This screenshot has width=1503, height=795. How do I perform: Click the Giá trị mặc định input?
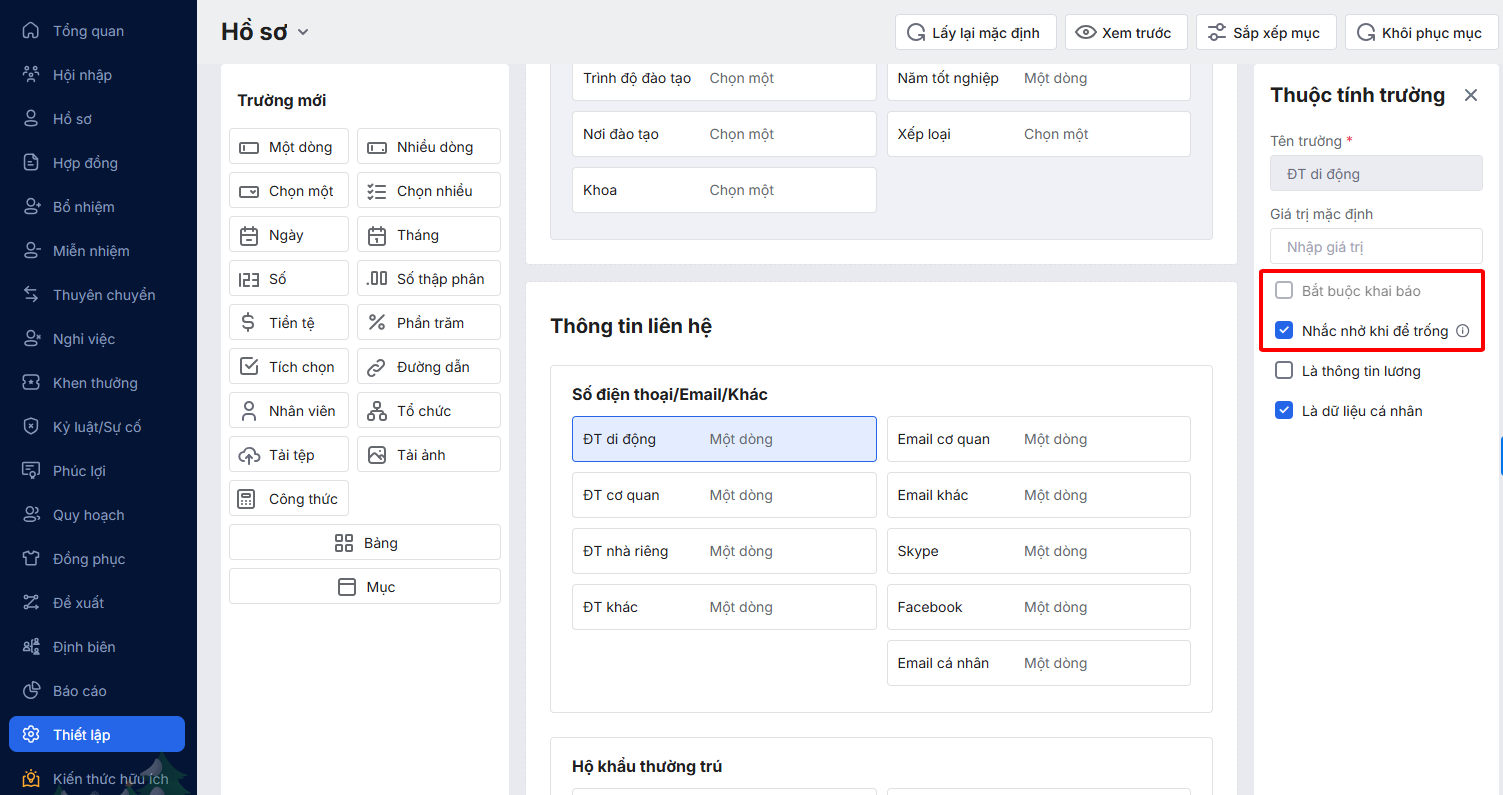click(x=1376, y=247)
